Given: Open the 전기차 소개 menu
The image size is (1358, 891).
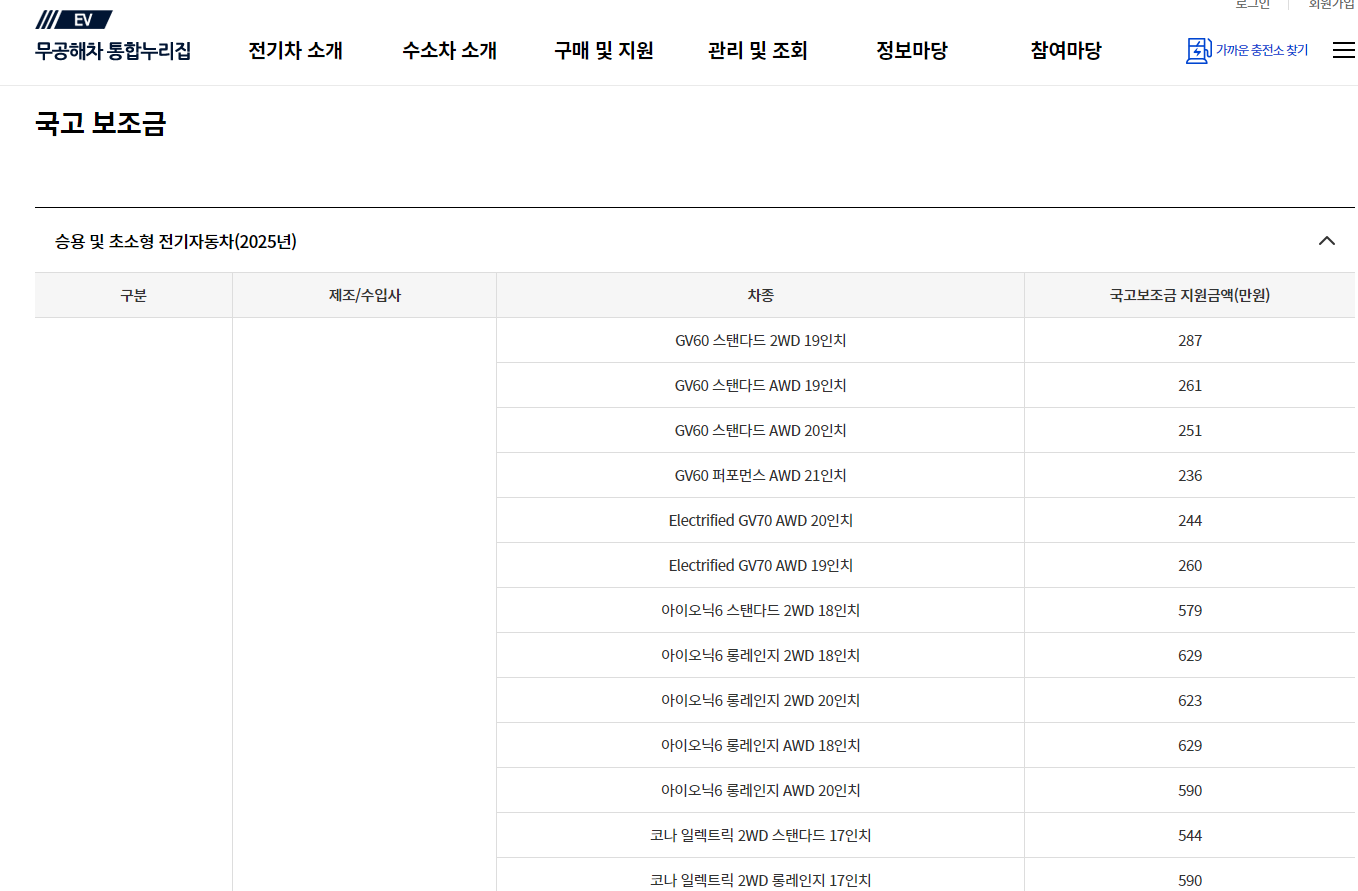Looking at the screenshot, I should pyautogui.click(x=296, y=50).
